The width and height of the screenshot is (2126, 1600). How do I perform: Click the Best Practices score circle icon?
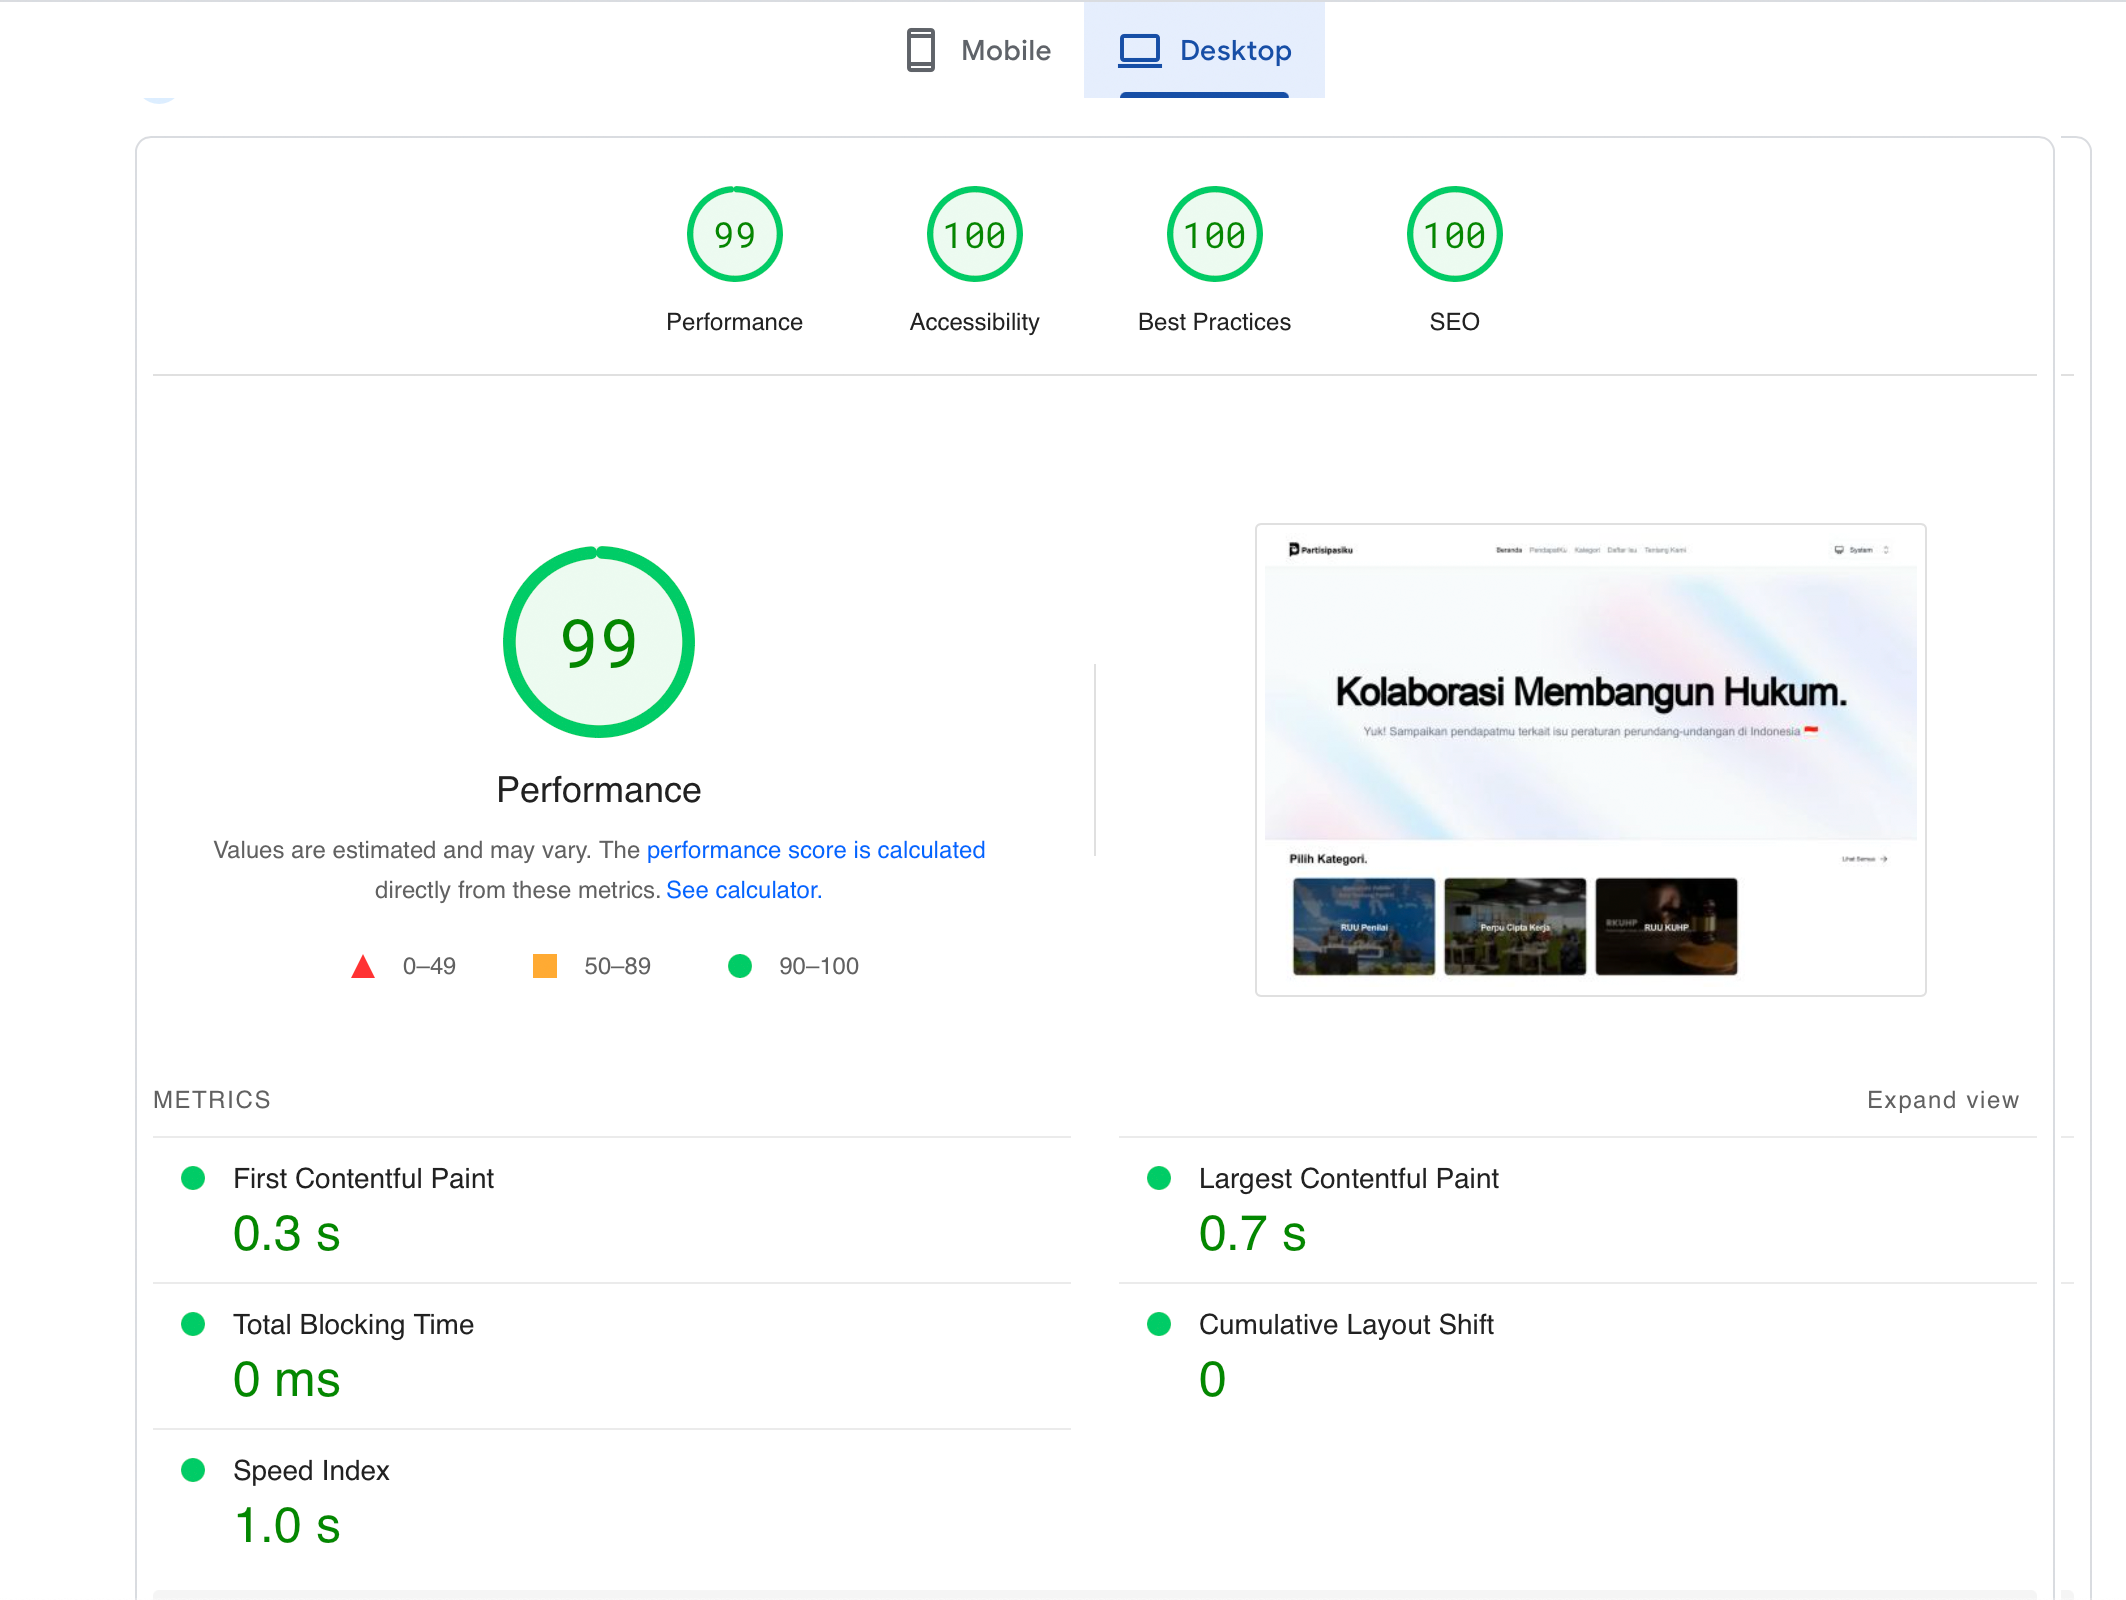(1215, 235)
